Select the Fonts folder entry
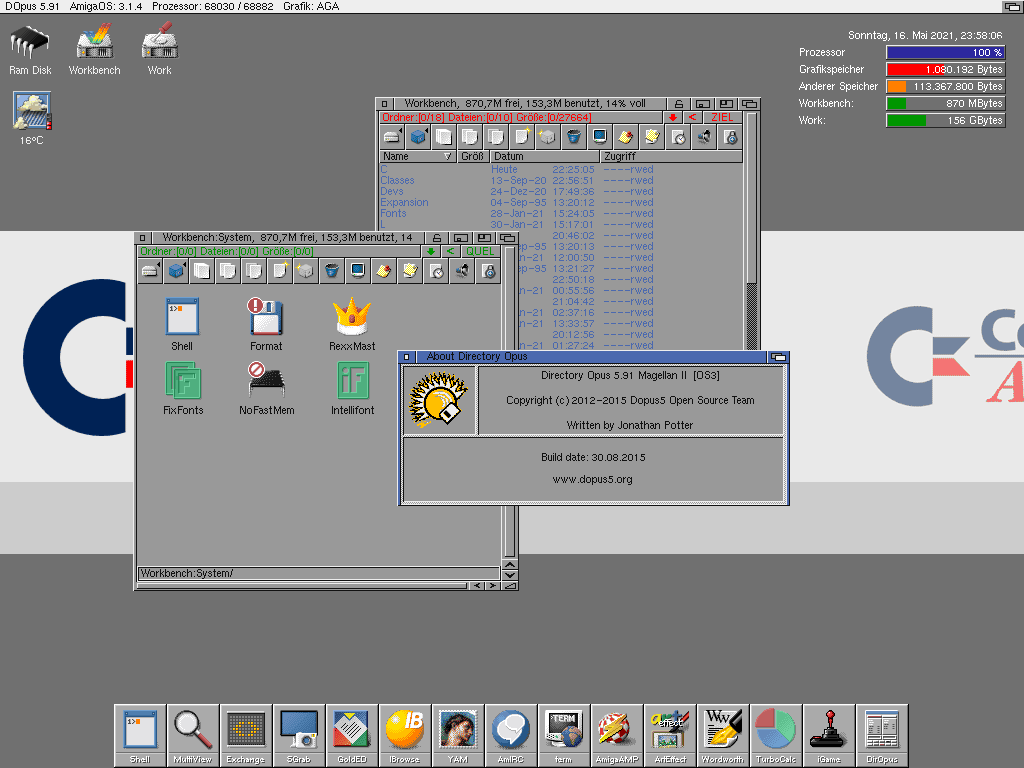The height and width of the screenshot is (768, 1024). 393,214
